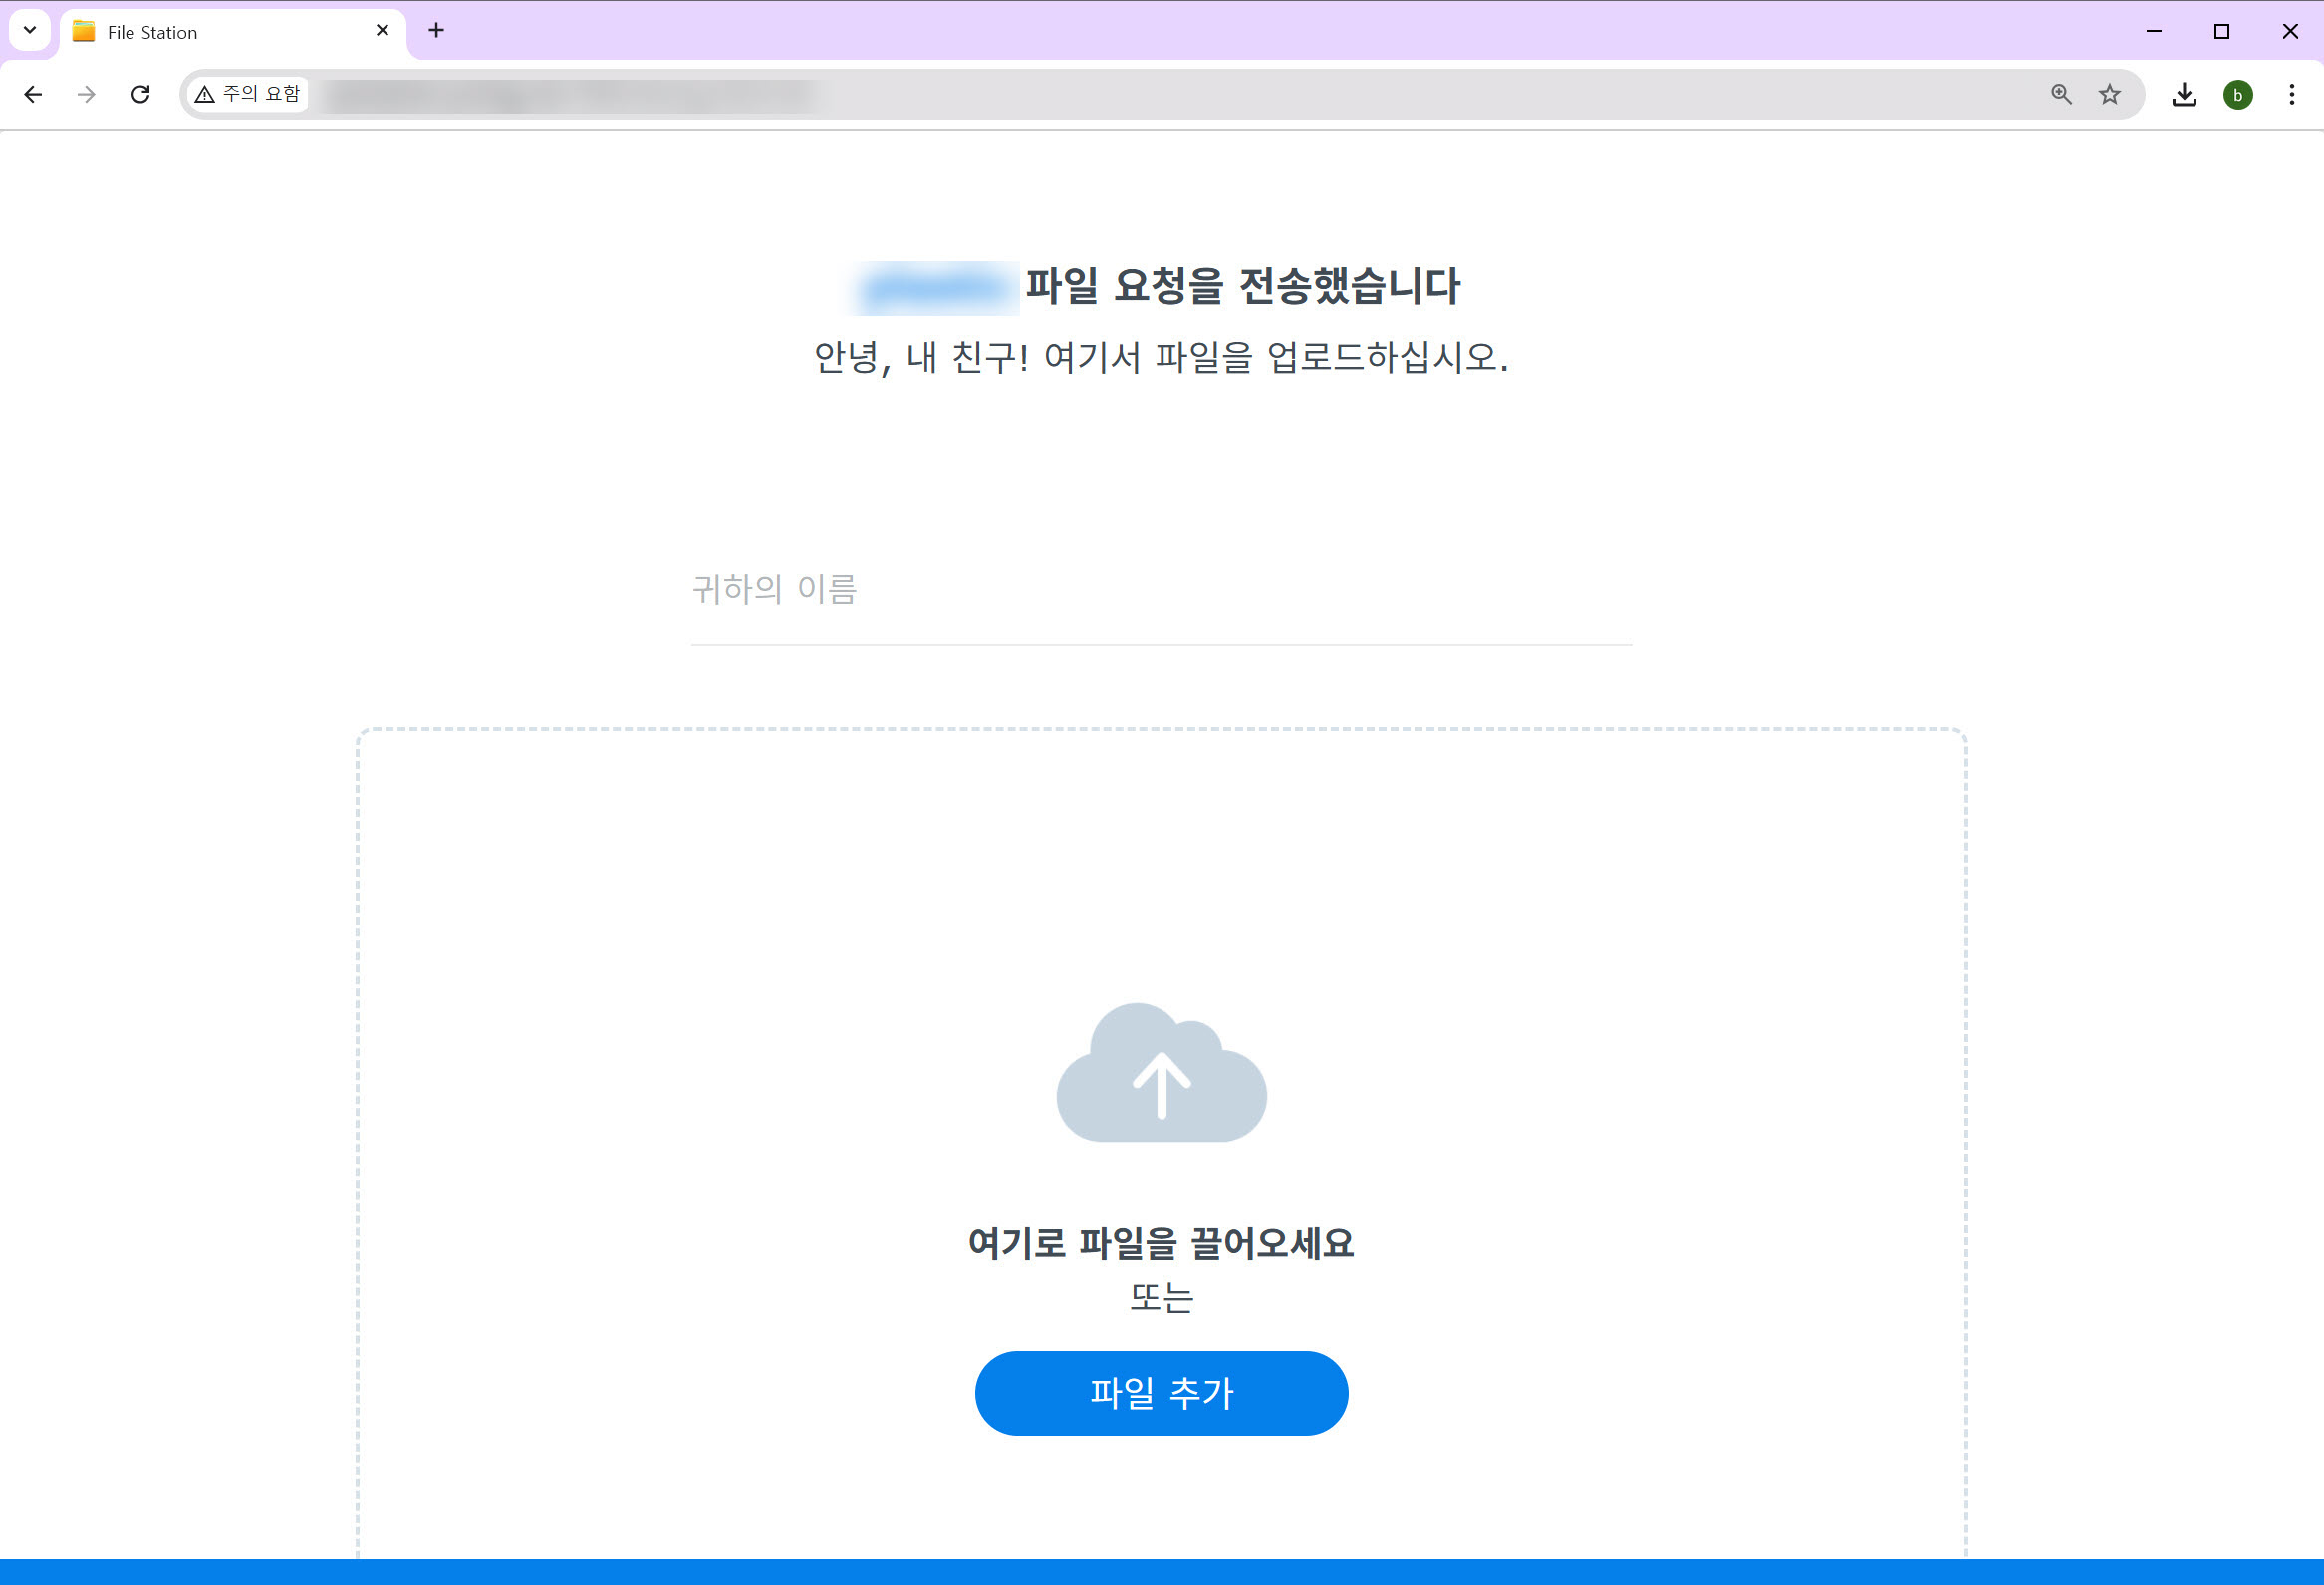Click the cloud upload icon
Image resolution: width=2324 pixels, height=1585 pixels.
click(x=1161, y=1074)
